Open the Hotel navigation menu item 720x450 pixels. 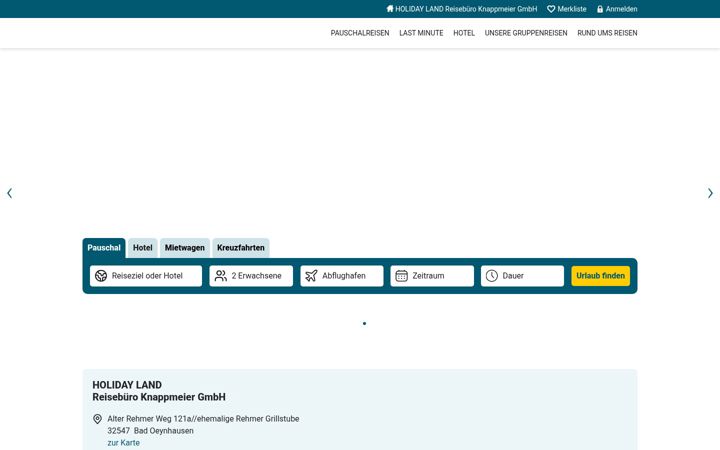[464, 33]
